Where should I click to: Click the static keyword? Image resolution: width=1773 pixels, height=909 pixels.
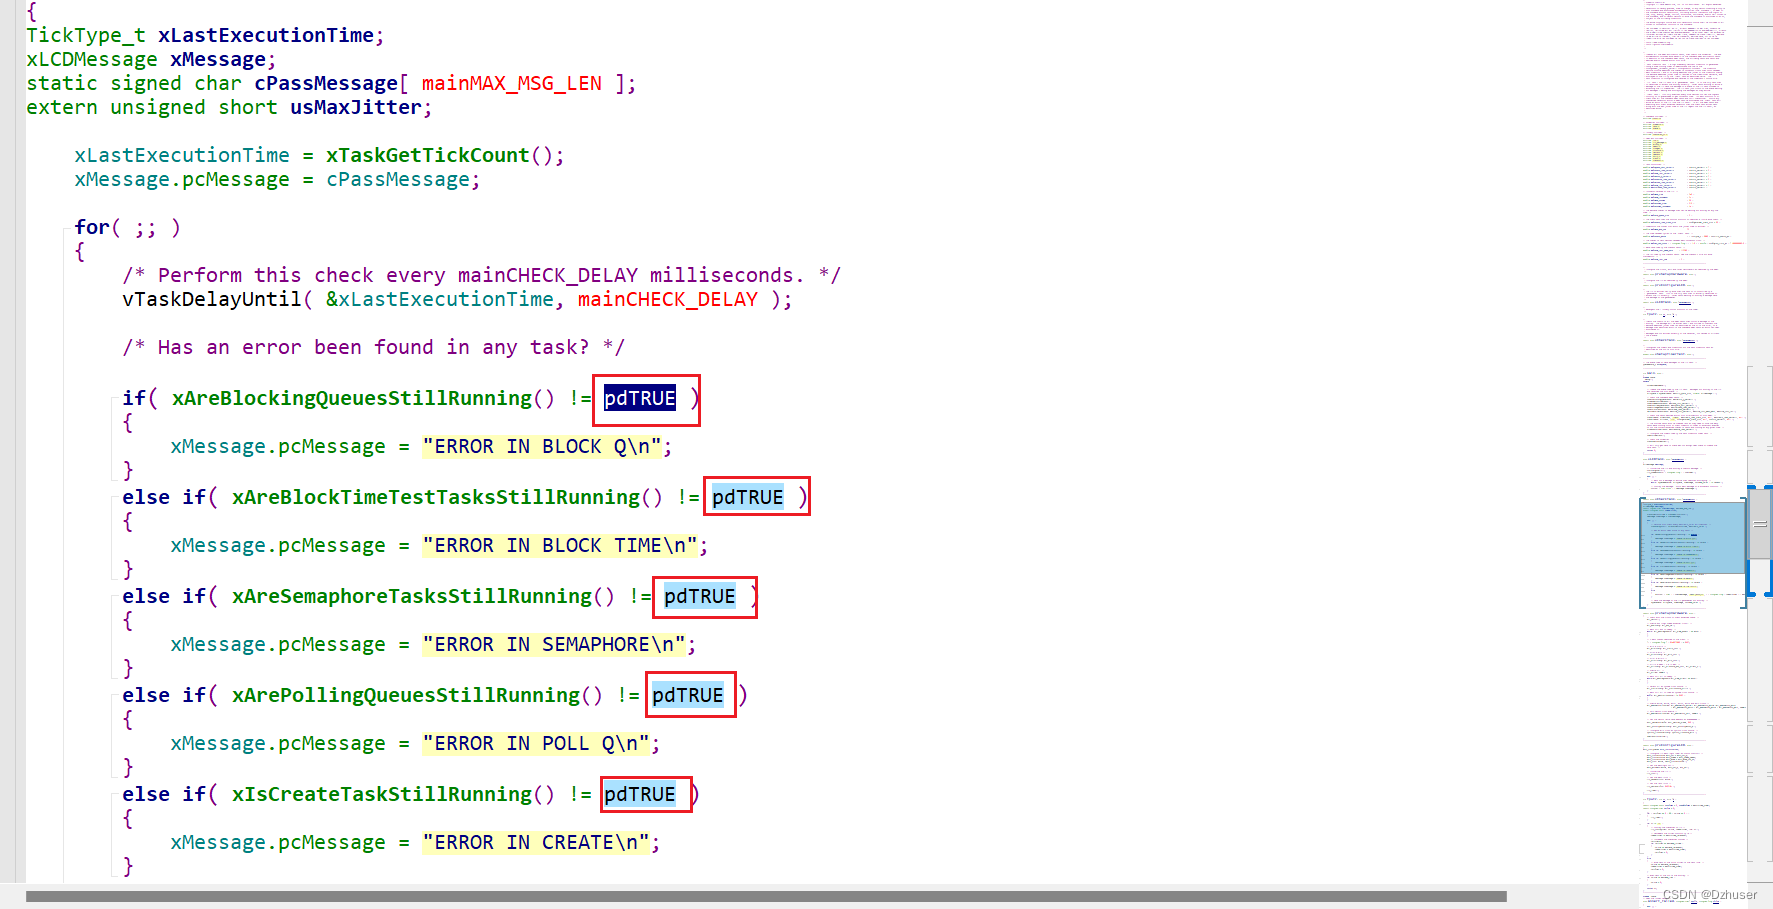pos(62,83)
